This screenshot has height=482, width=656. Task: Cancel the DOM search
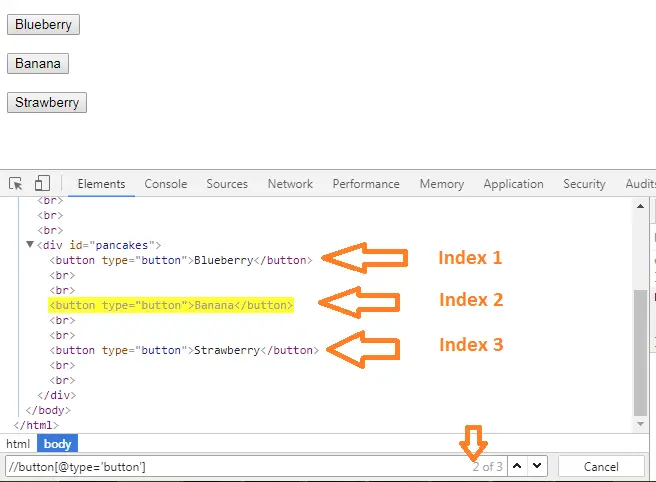click(x=601, y=467)
